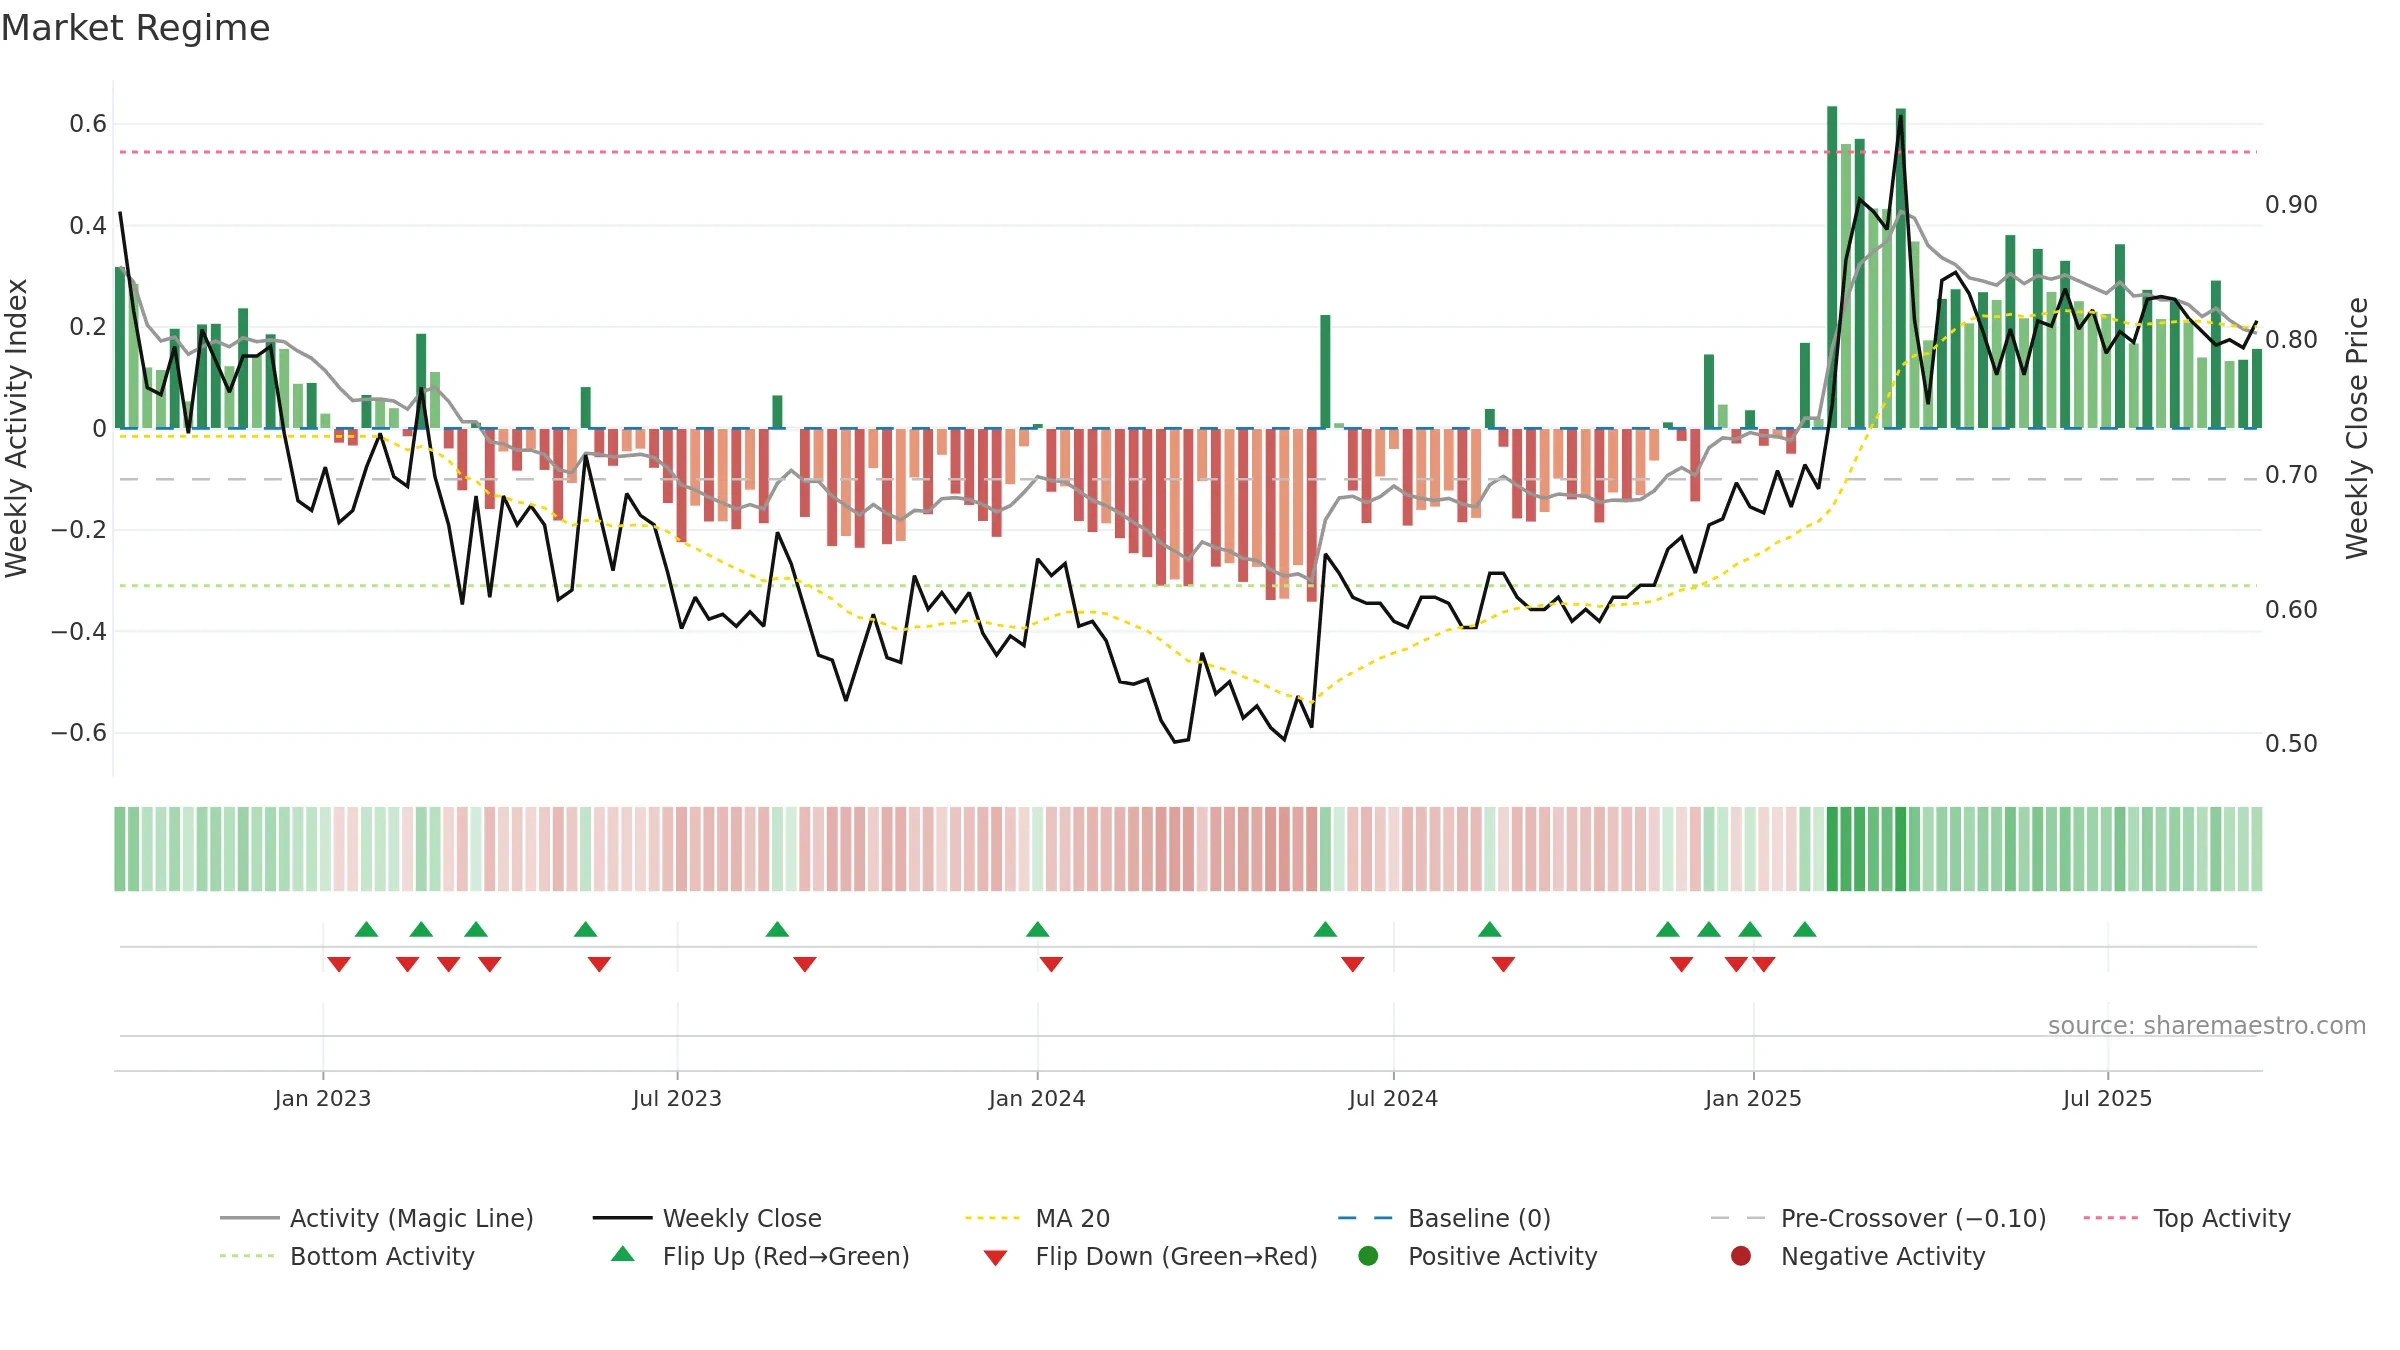Click the 0.4 left axis tick
2400x1350 pixels.
click(88, 225)
